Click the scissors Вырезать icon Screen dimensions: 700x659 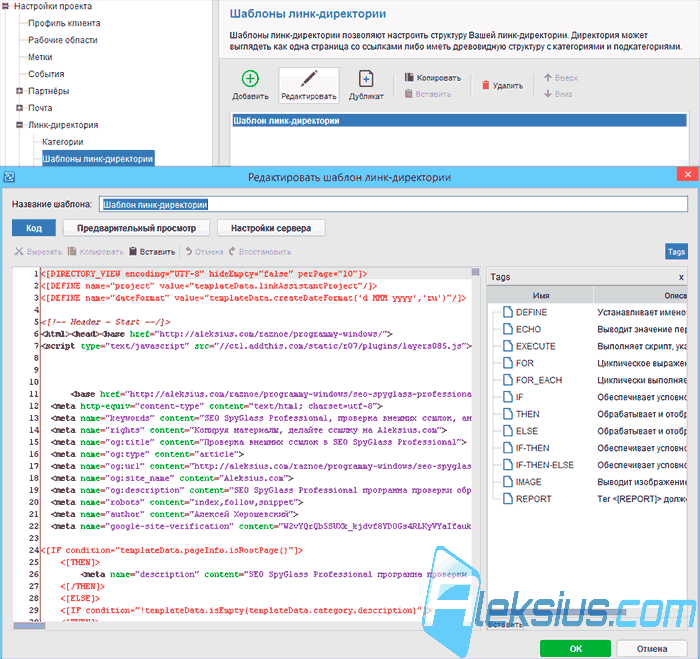19,251
